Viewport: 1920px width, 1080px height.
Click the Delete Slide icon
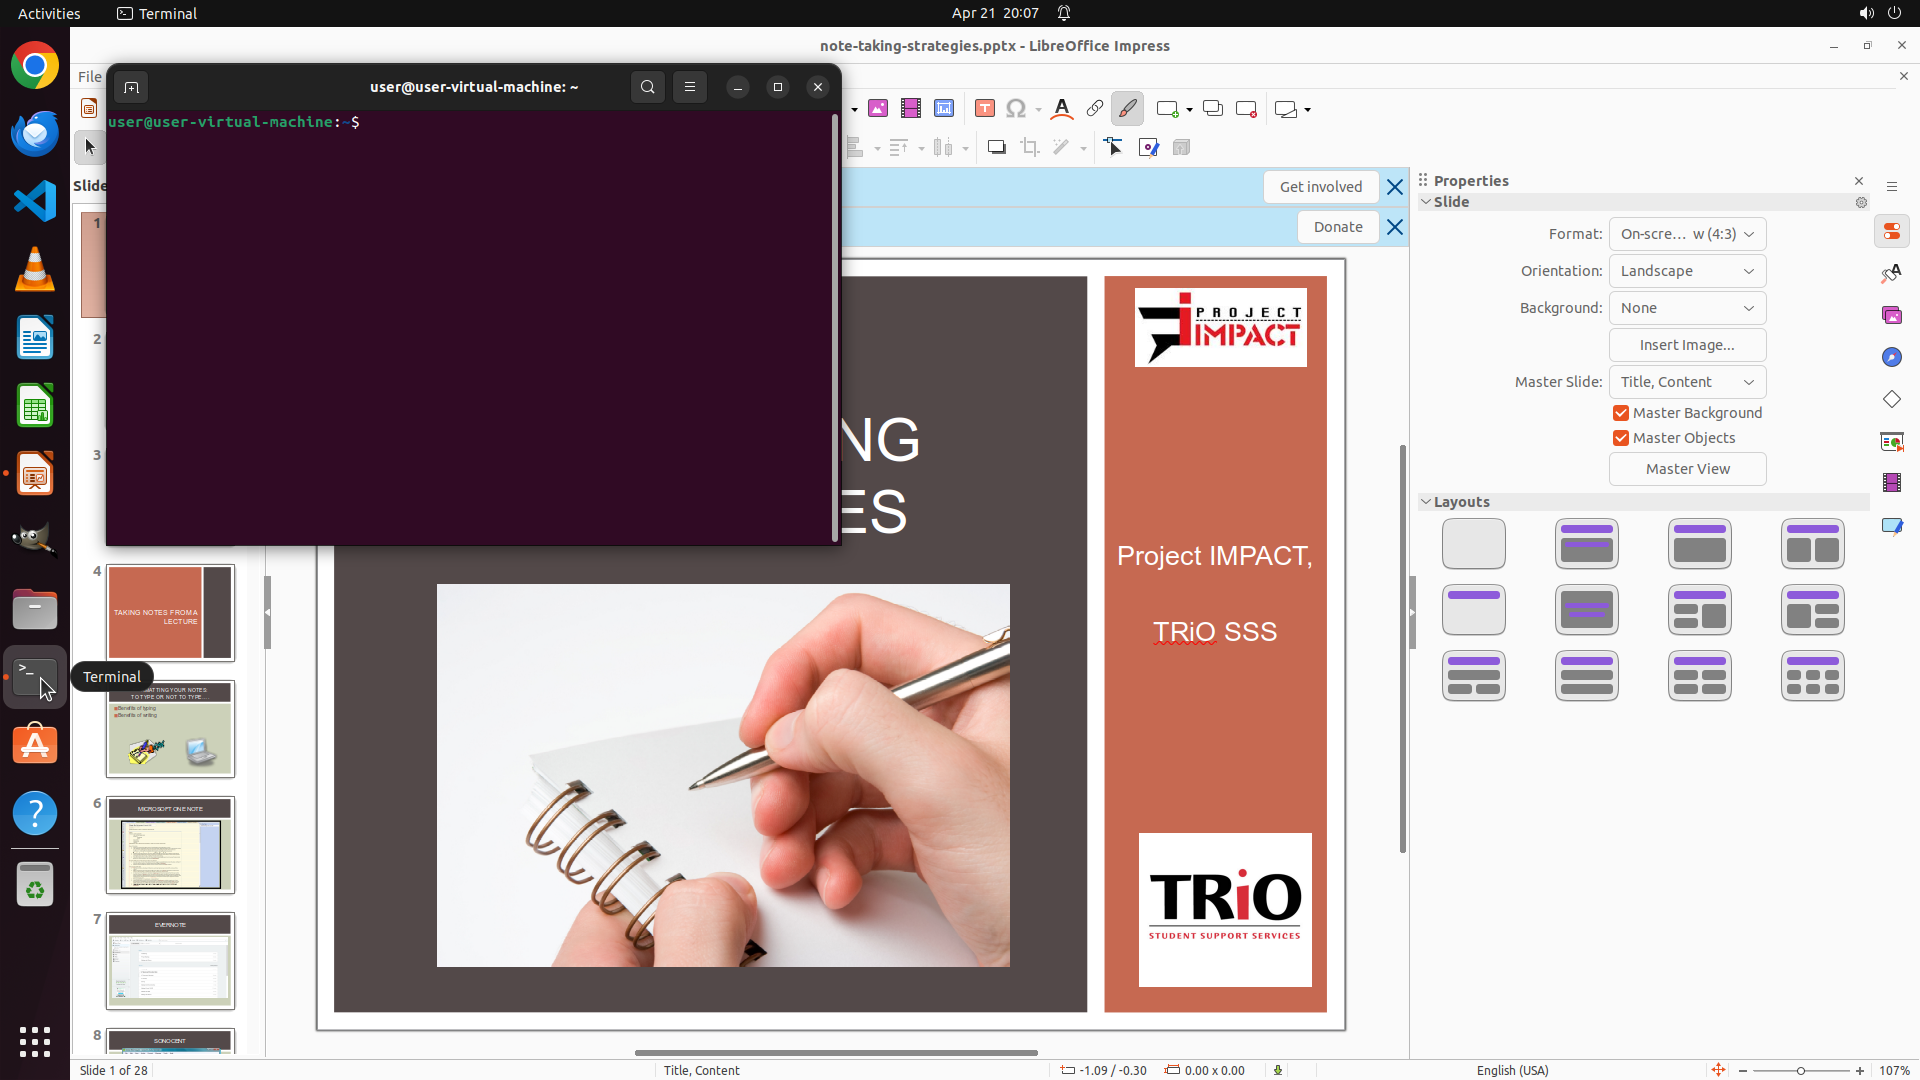tap(1246, 109)
